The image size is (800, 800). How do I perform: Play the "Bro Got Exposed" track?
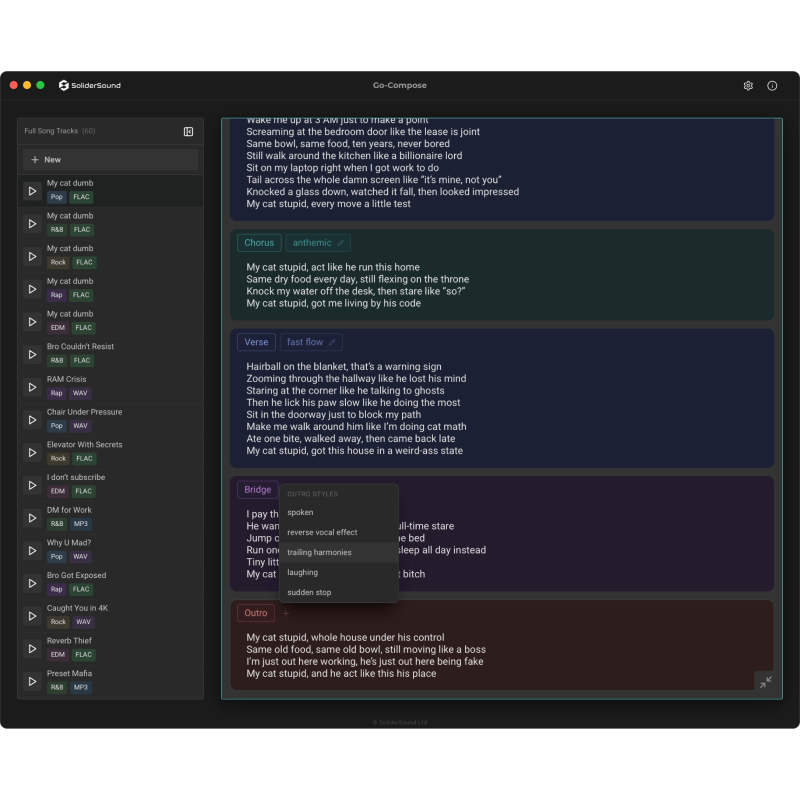(31, 583)
